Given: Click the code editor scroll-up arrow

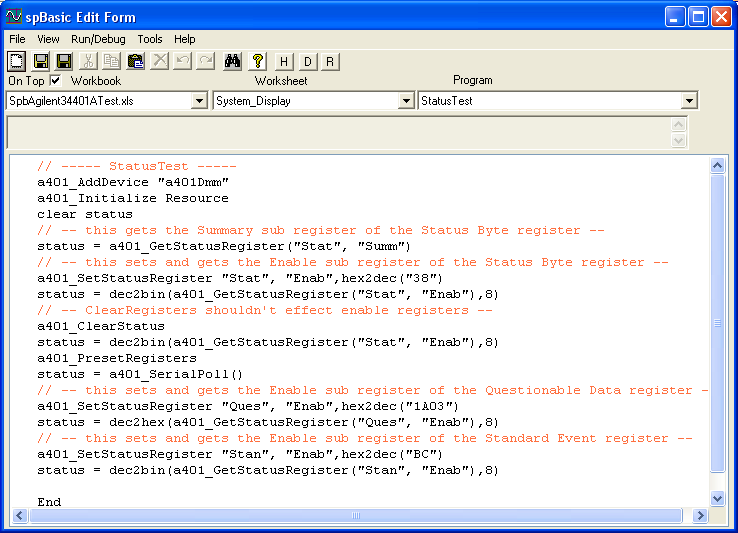Looking at the screenshot, I should (x=717, y=165).
